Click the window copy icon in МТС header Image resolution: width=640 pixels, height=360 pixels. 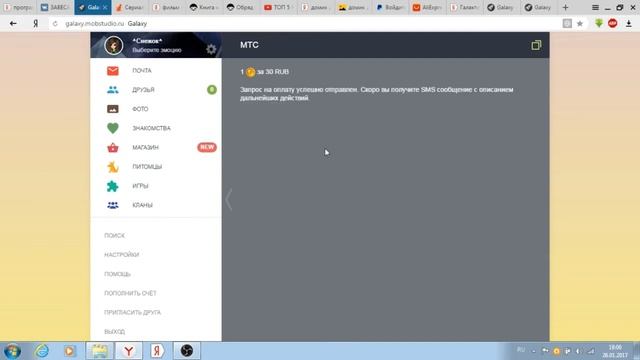(536, 45)
